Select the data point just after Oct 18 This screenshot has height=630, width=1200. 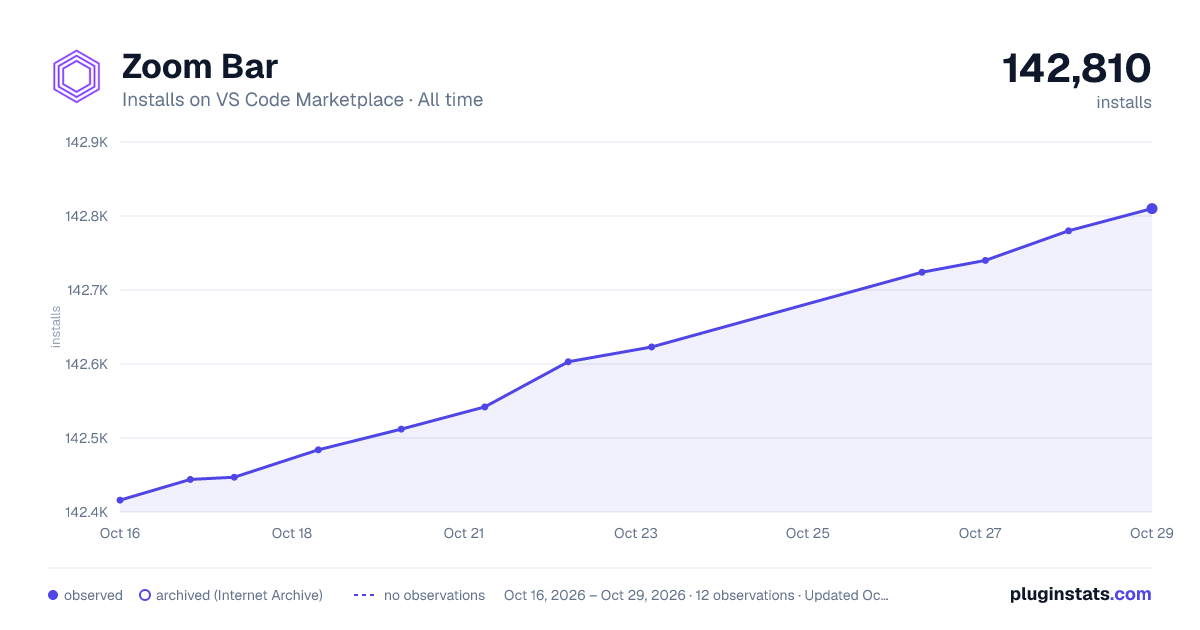click(x=318, y=450)
